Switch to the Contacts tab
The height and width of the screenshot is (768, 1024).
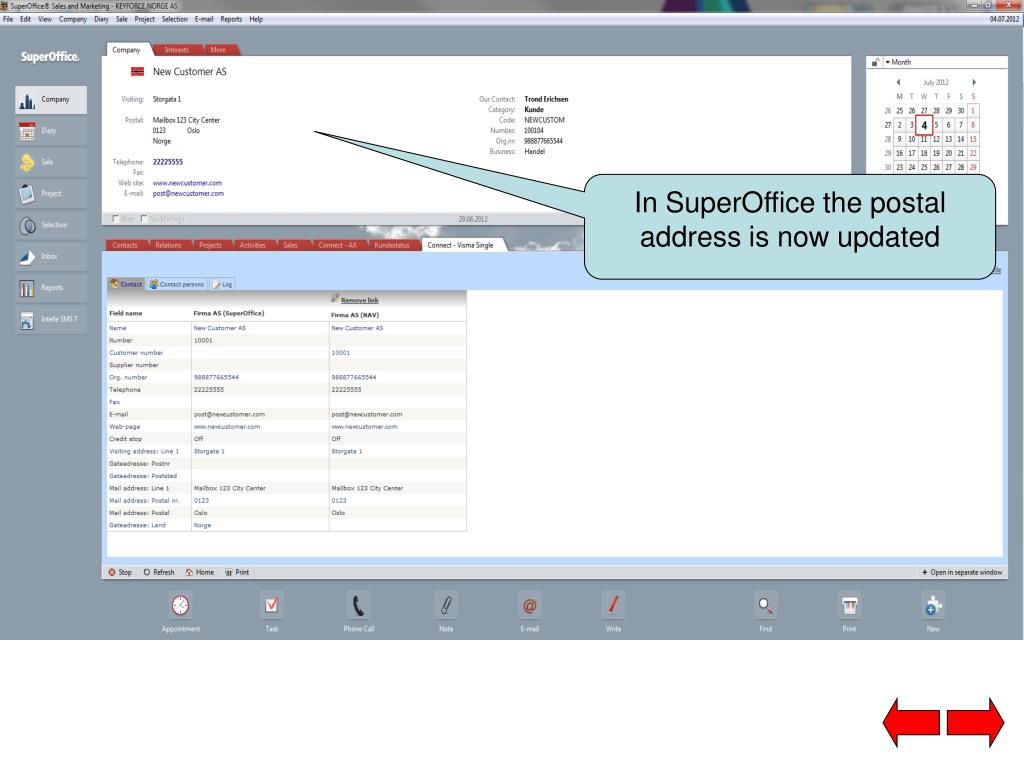pyautogui.click(x=125, y=245)
